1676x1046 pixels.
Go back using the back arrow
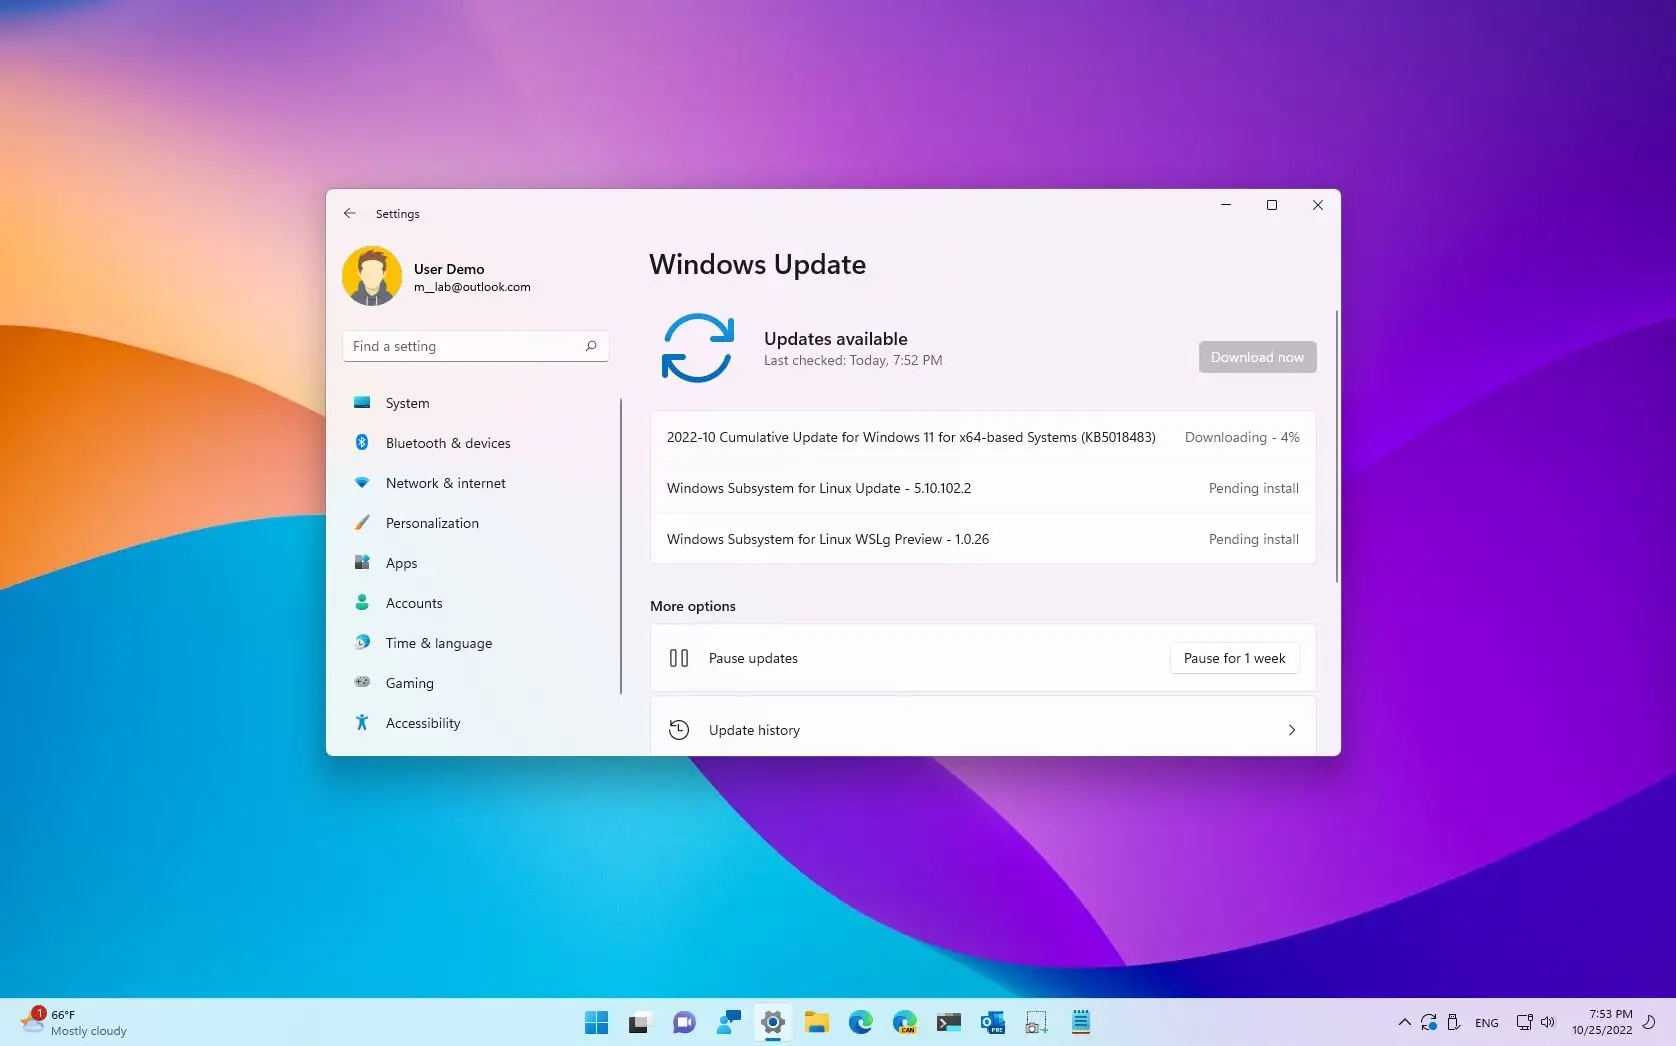click(x=349, y=213)
